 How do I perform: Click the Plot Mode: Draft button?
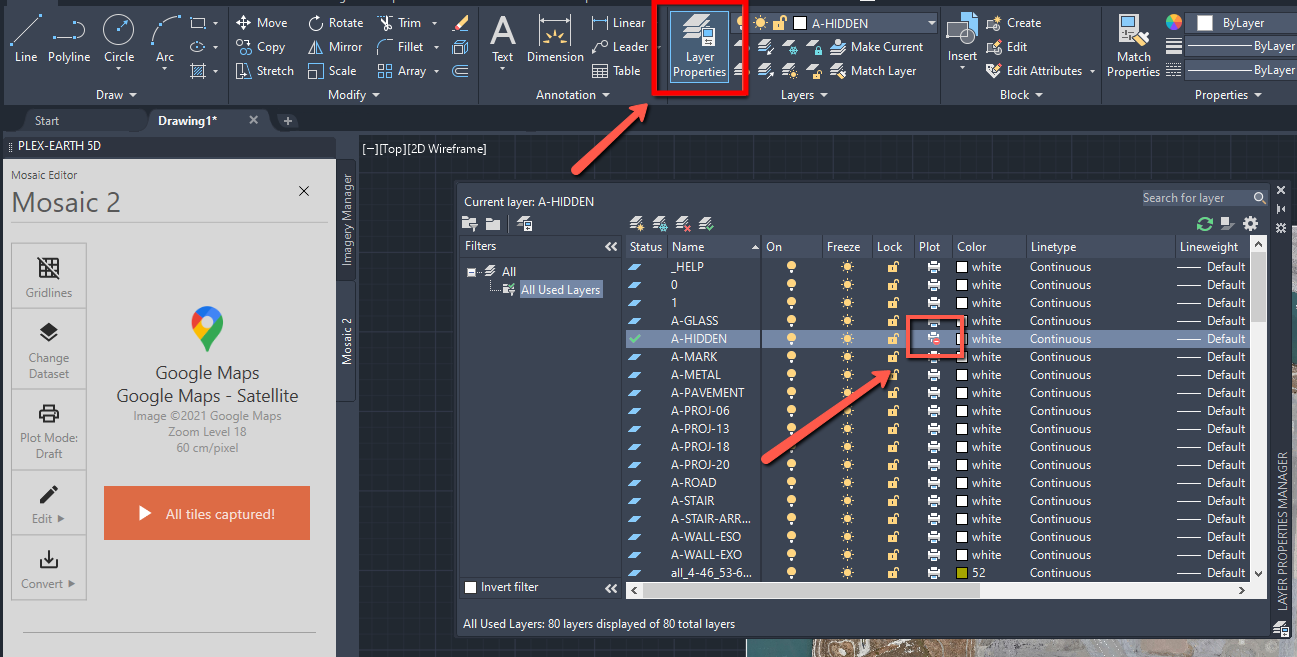pos(49,430)
